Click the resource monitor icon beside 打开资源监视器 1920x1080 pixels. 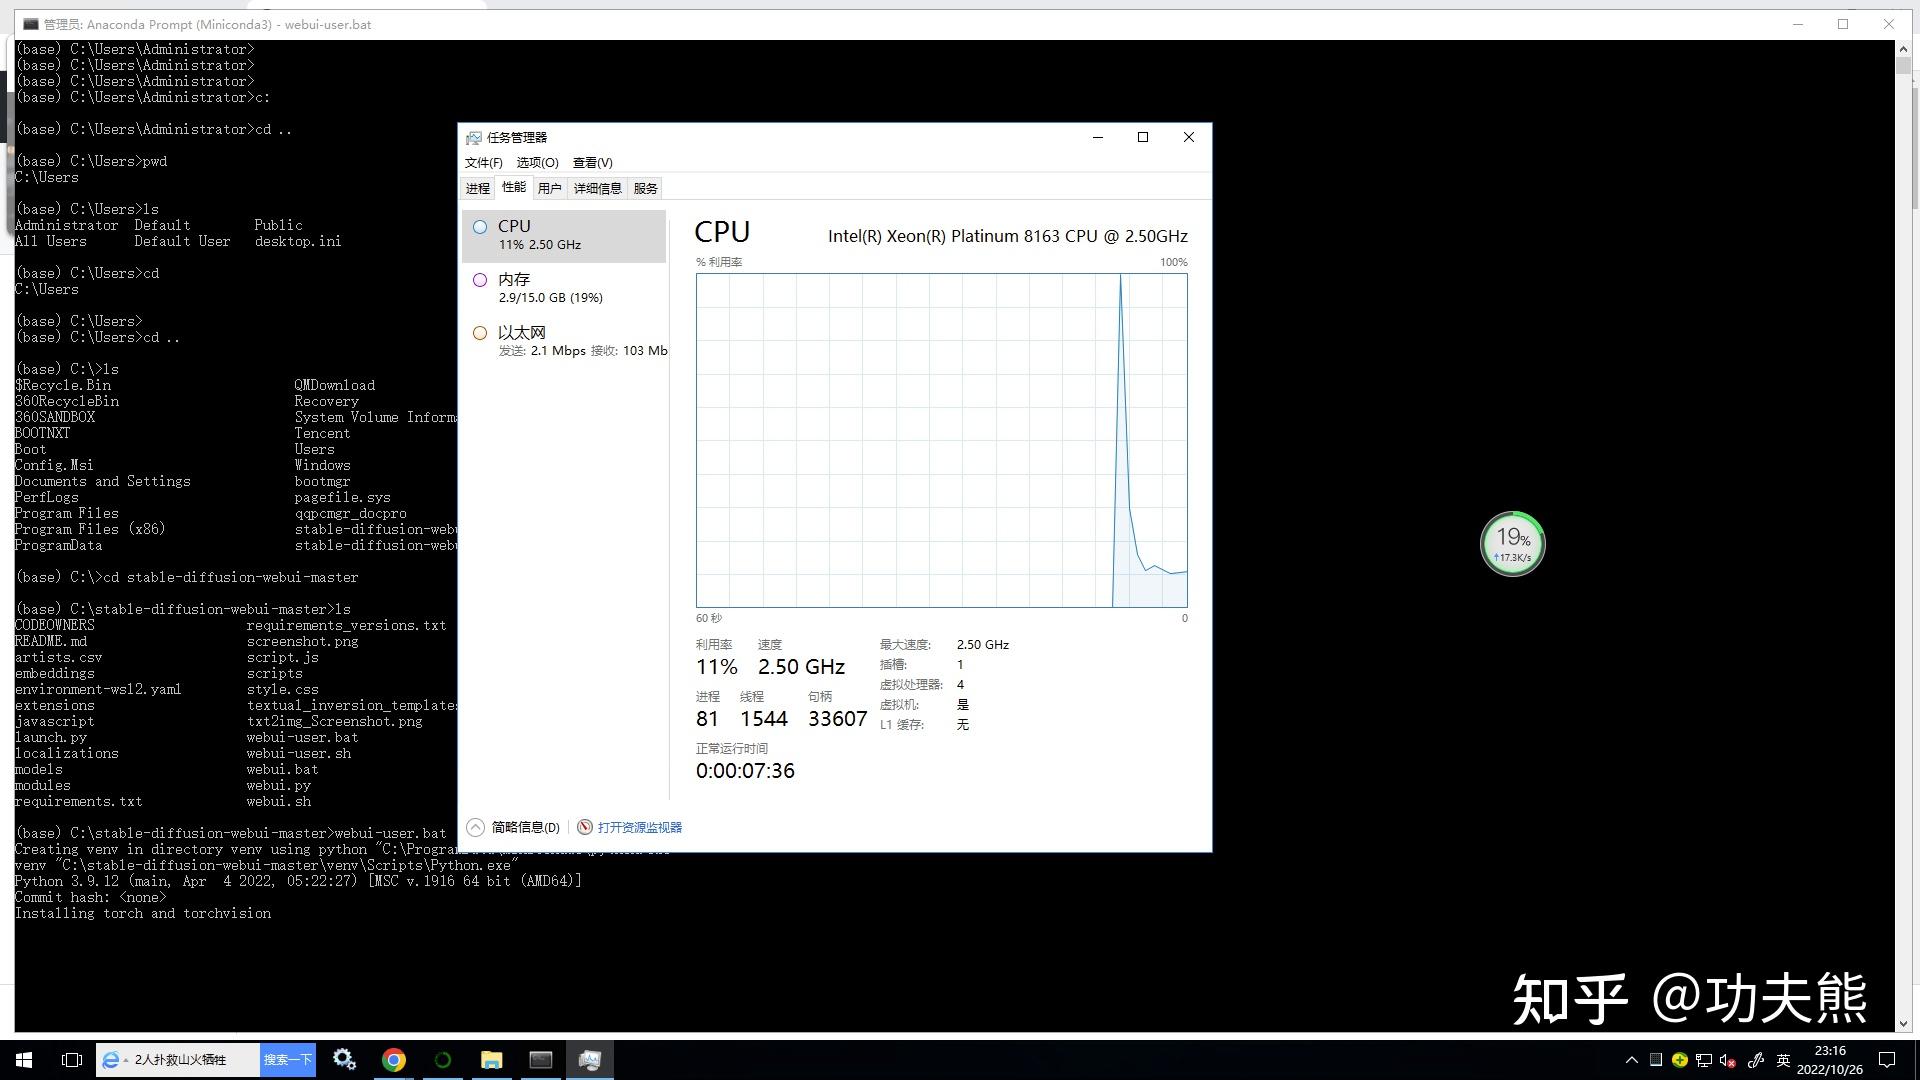585,827
